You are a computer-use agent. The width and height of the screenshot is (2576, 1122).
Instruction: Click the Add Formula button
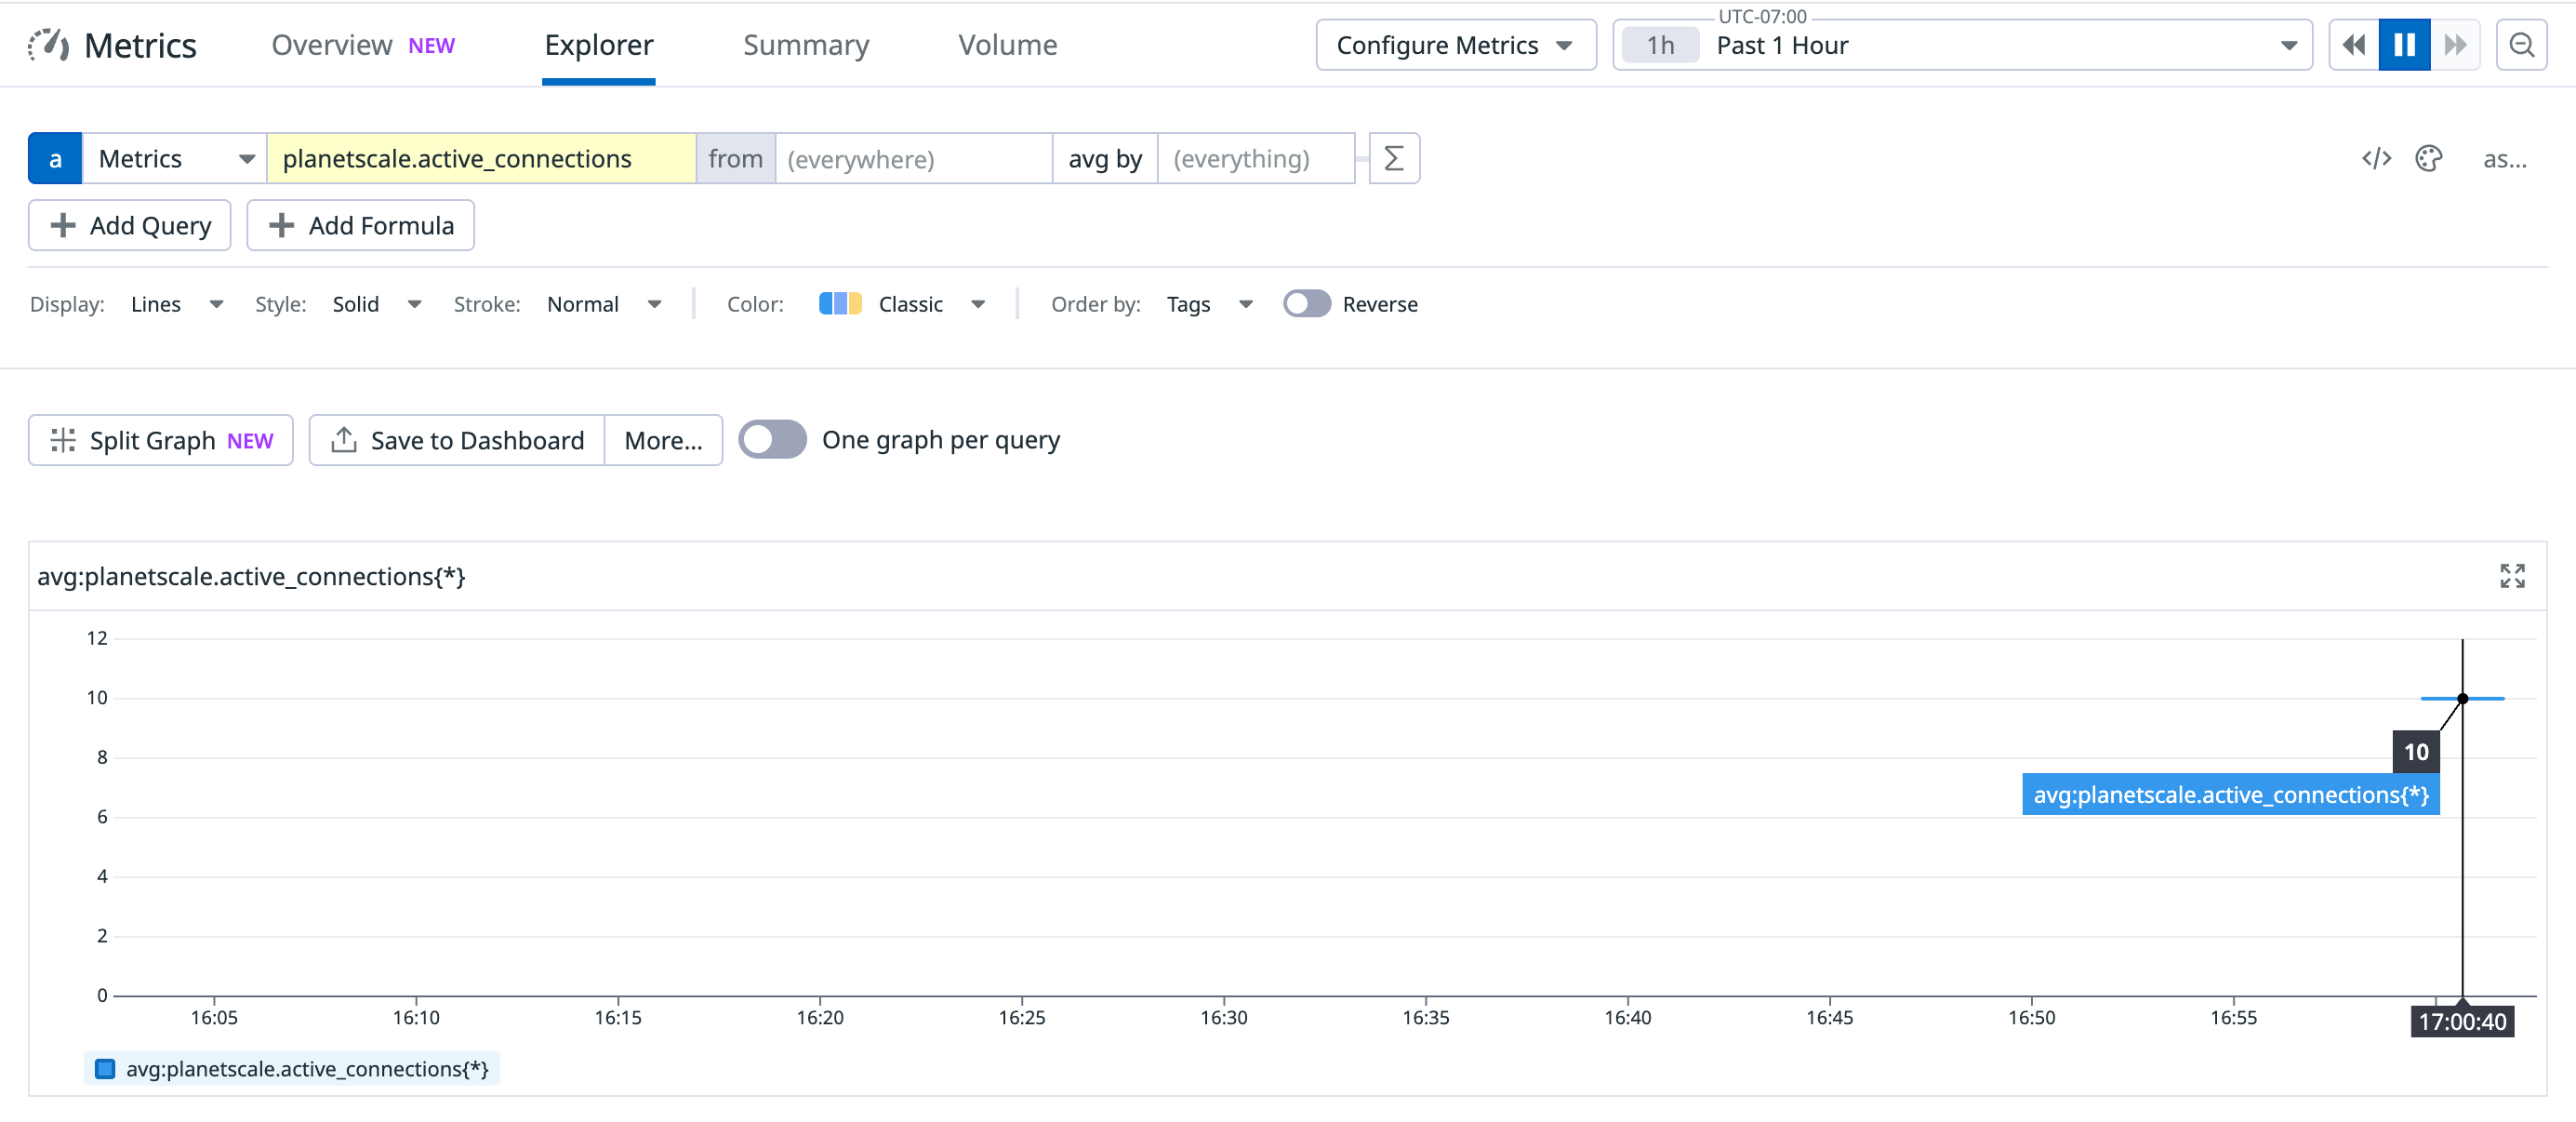tap(360, 225)
